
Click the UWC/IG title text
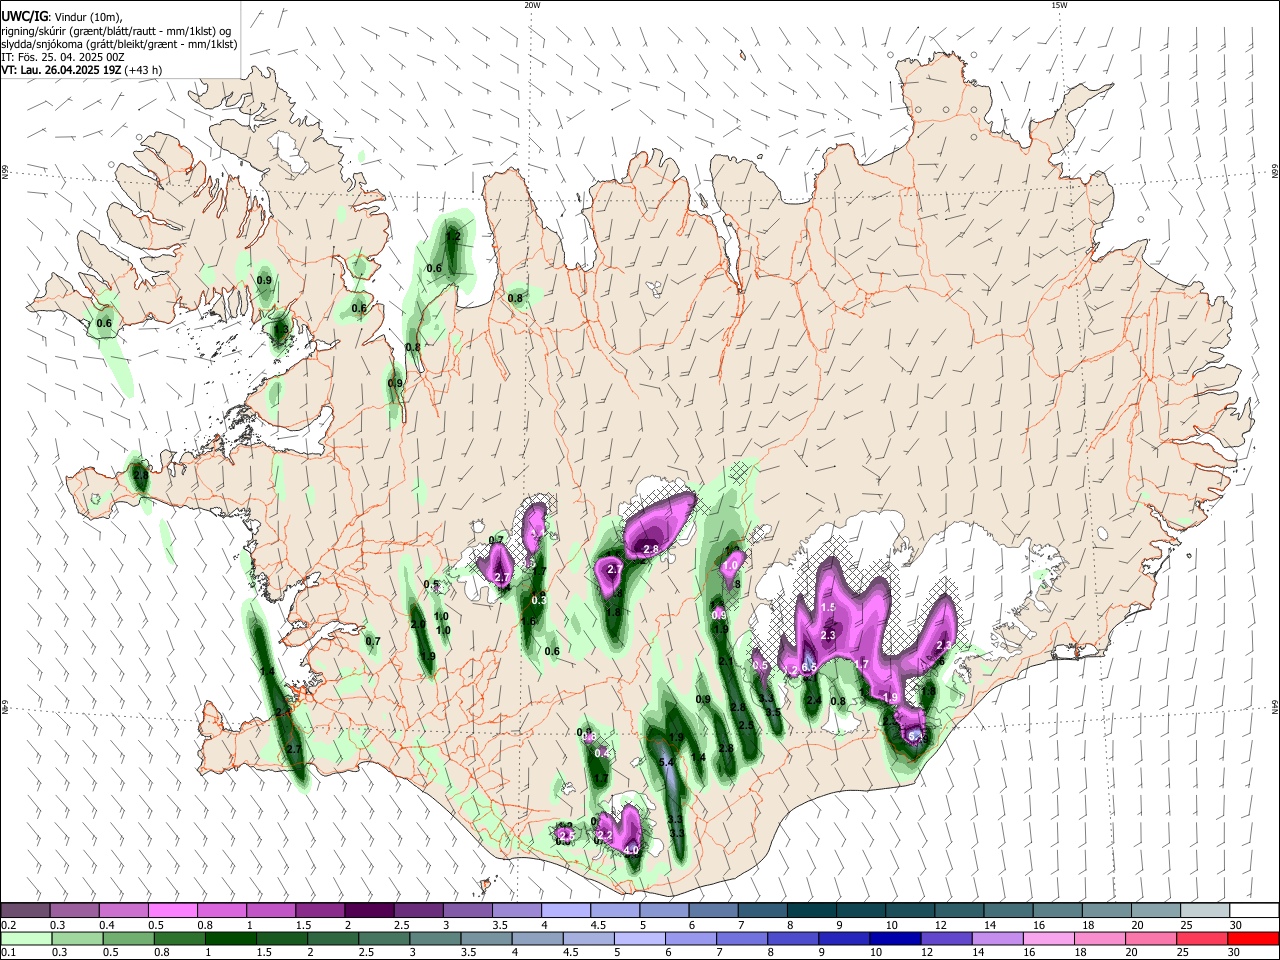coord(24,16)
